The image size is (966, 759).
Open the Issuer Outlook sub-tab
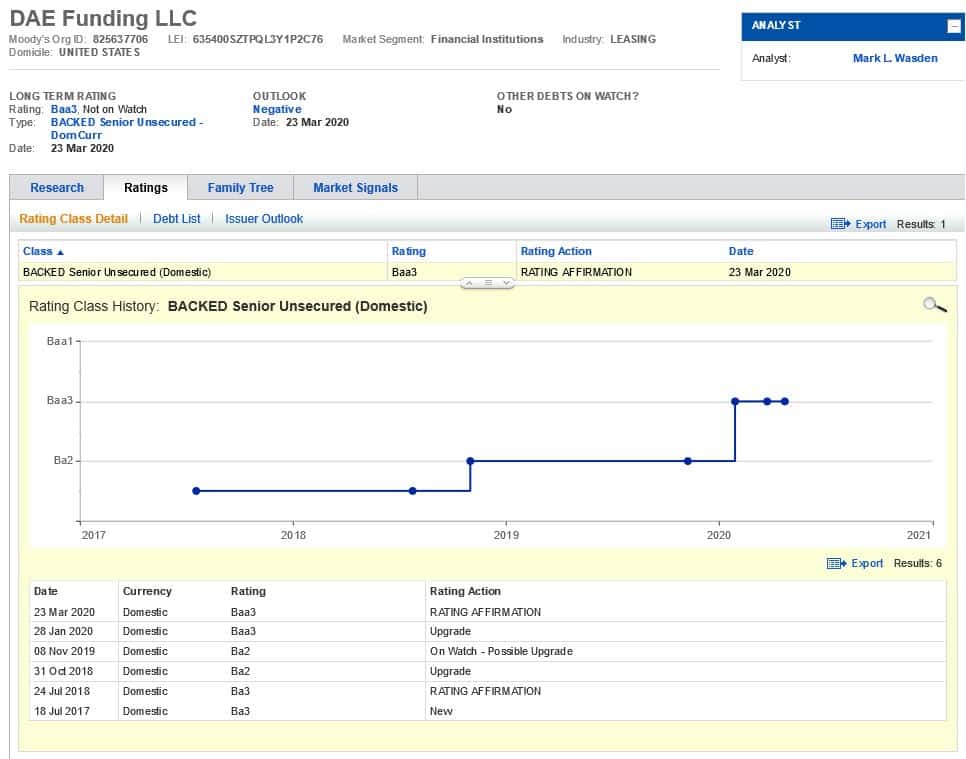click(x=264, y=219)
